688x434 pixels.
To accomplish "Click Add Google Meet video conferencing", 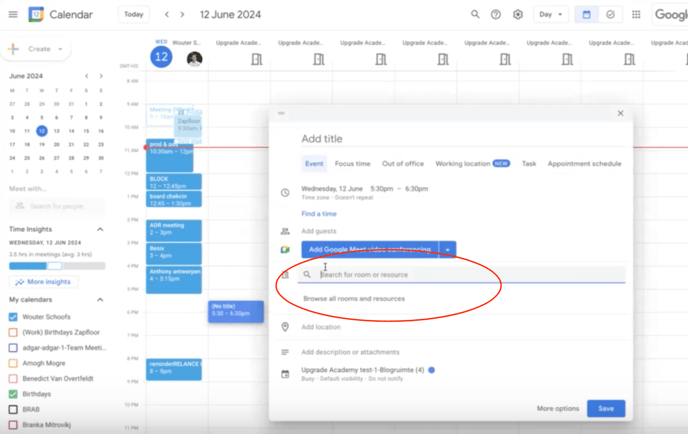I will pyautogui.click(x=370, y=250).
